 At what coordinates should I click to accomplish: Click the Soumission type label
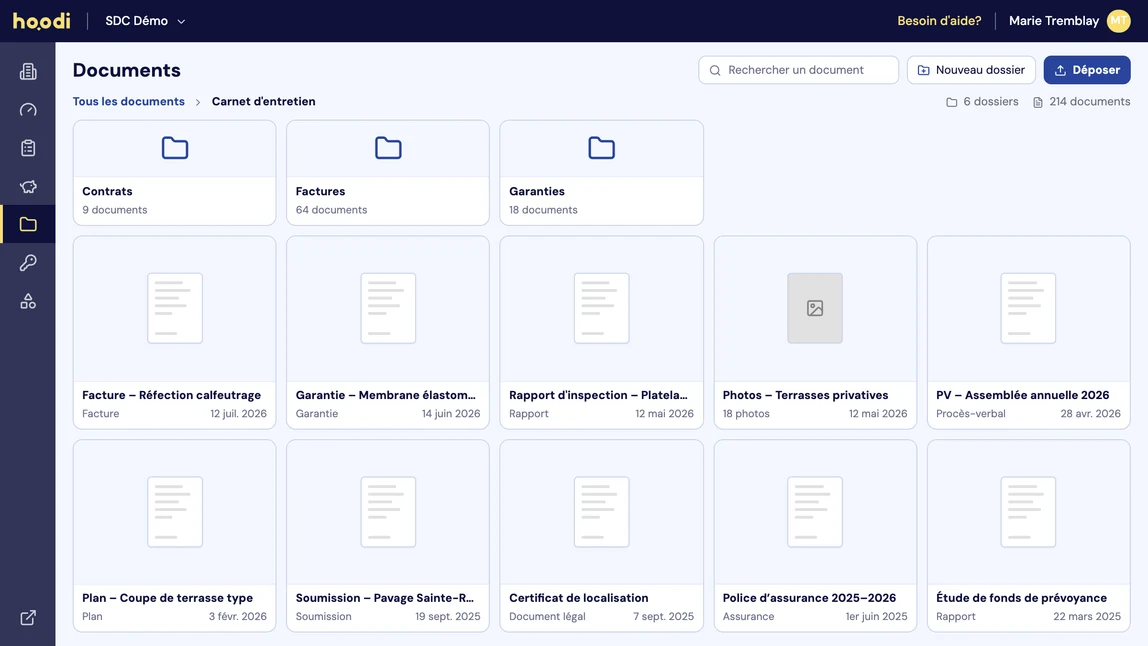coord(324,616)
